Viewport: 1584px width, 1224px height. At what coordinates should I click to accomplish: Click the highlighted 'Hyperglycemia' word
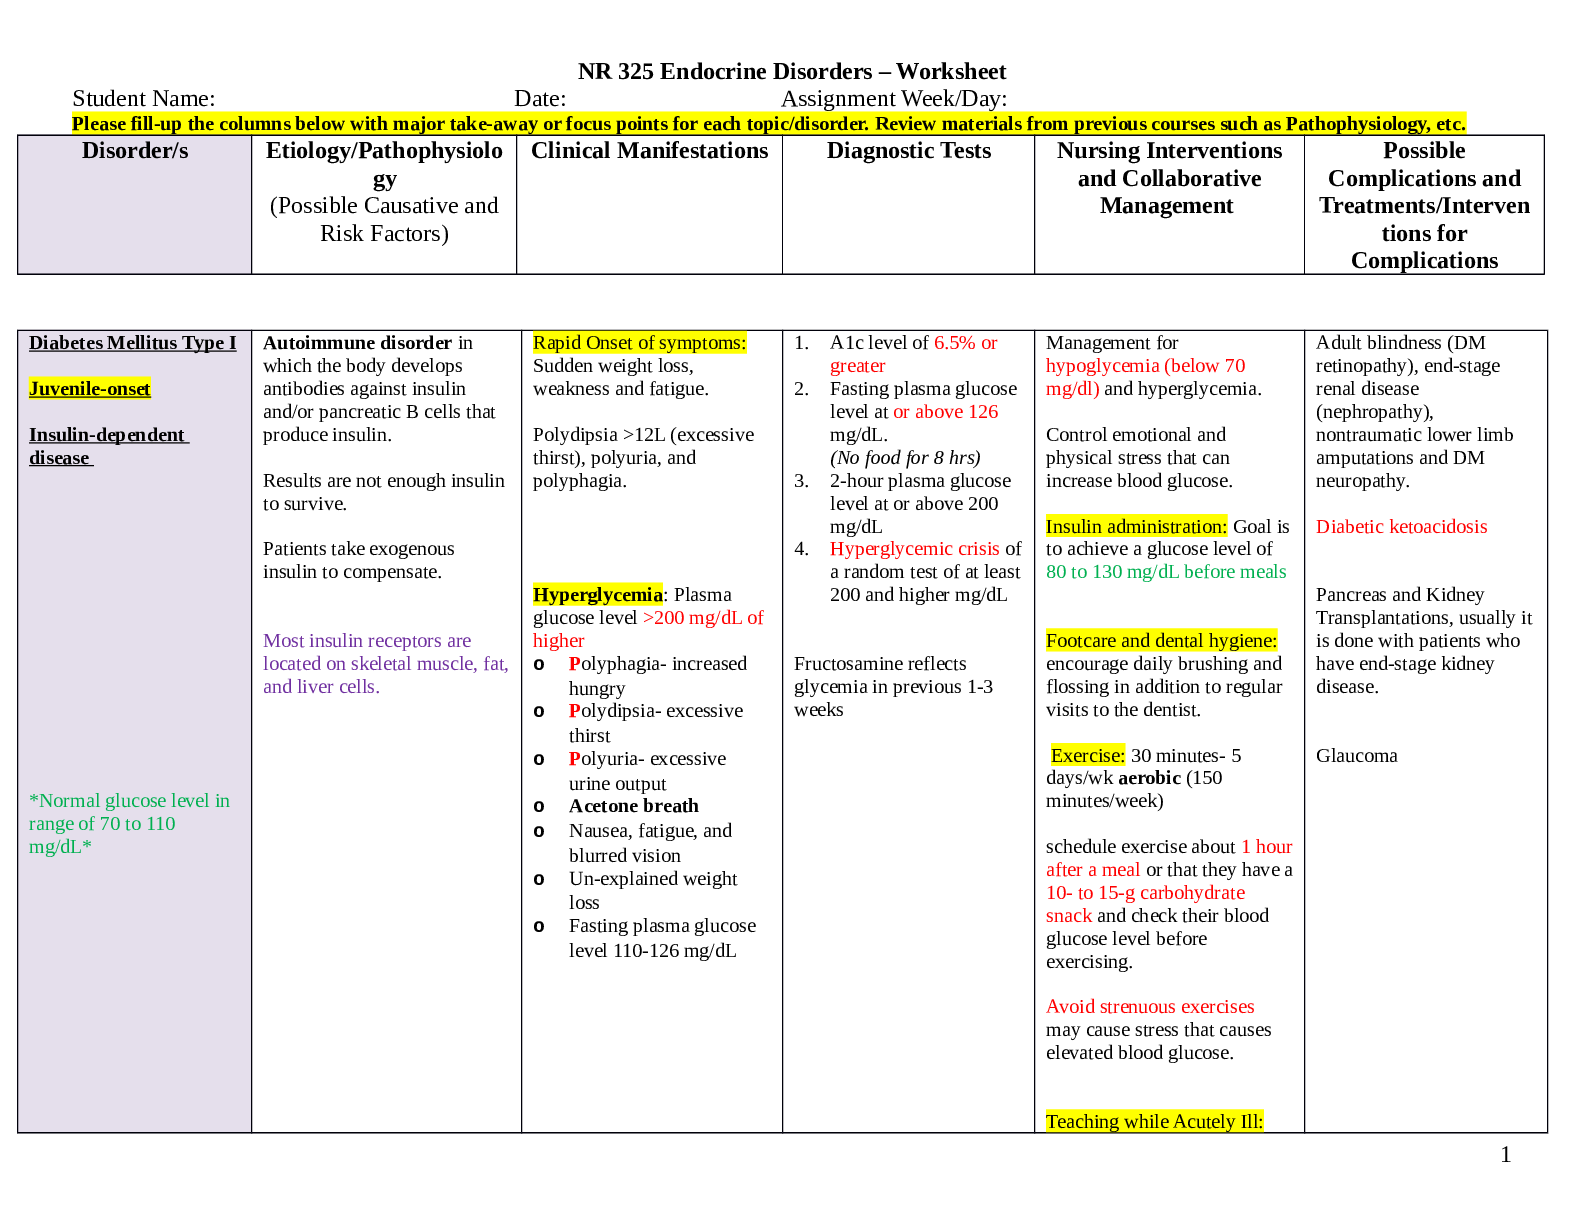pyautogui.click(x=598, y=595)
